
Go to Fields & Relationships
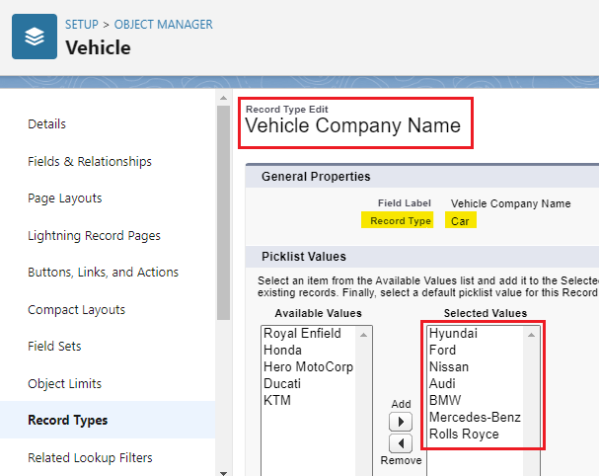90,161
